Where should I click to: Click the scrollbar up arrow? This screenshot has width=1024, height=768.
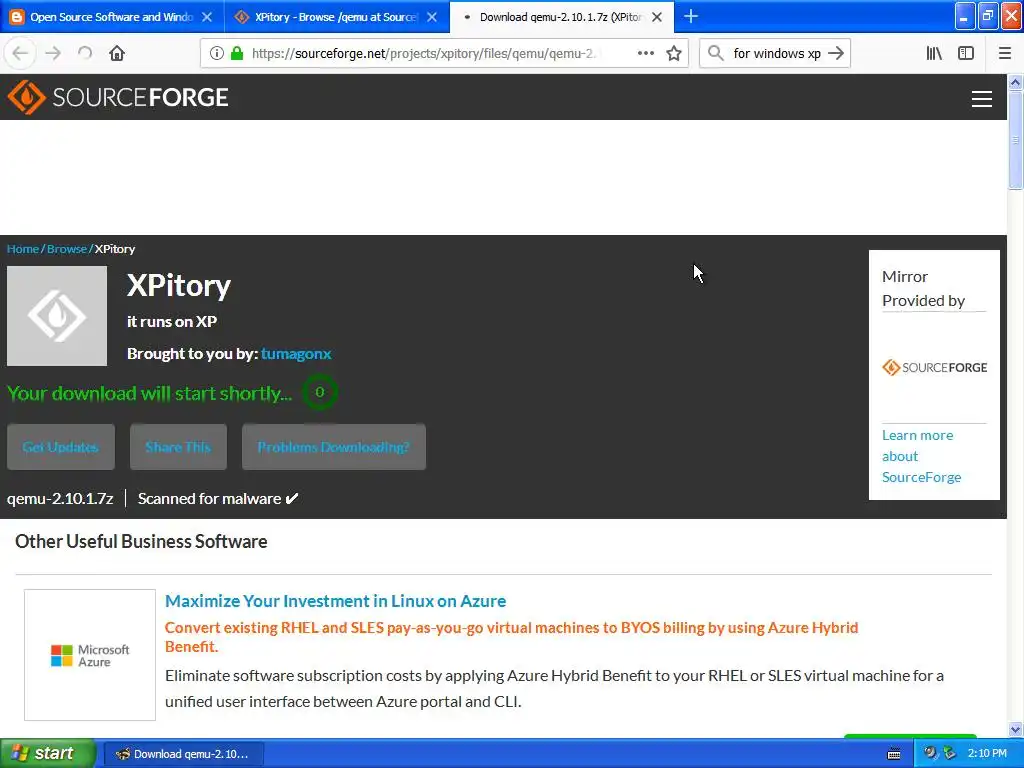(x=1015, y=82)
